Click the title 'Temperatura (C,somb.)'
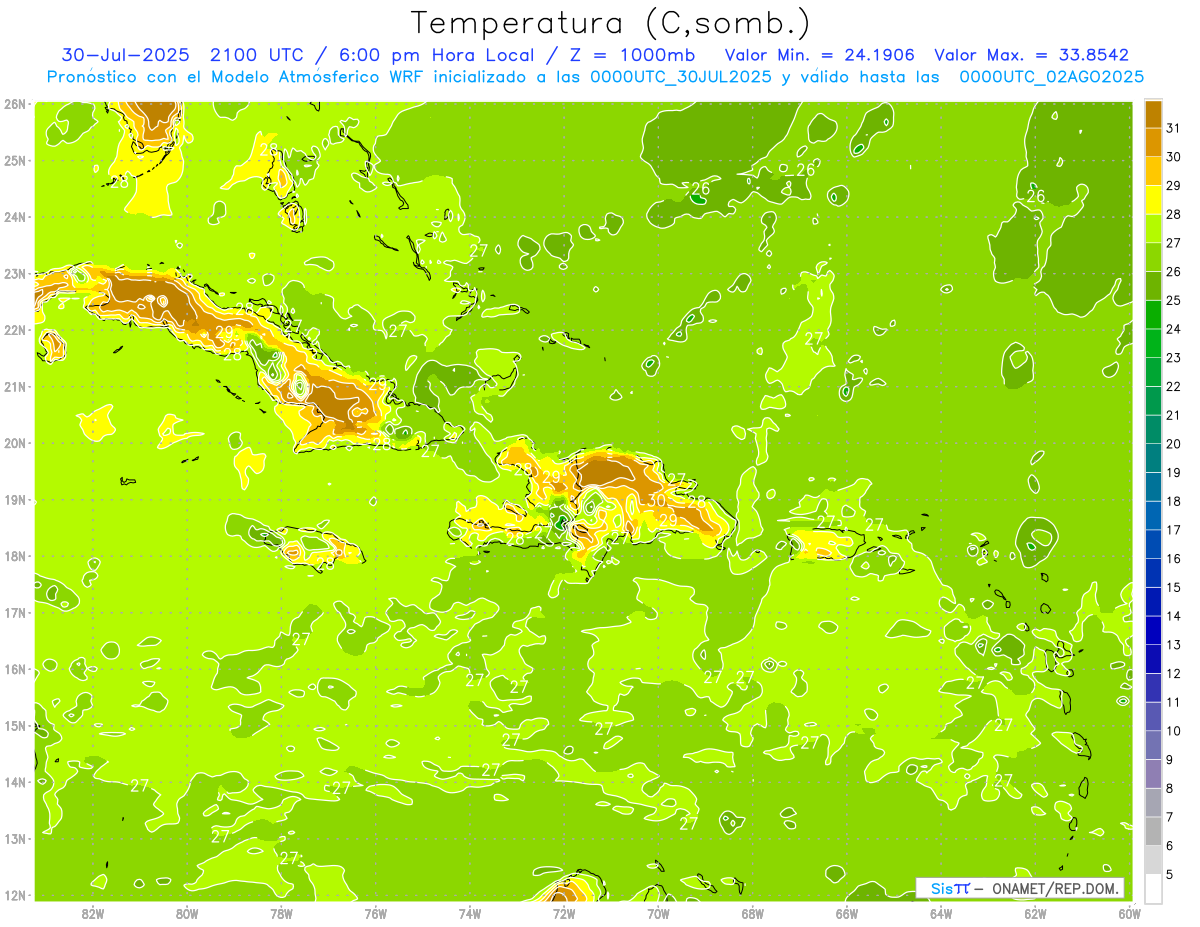This screenshot has width=1200, height=927. tap(611, 23)
